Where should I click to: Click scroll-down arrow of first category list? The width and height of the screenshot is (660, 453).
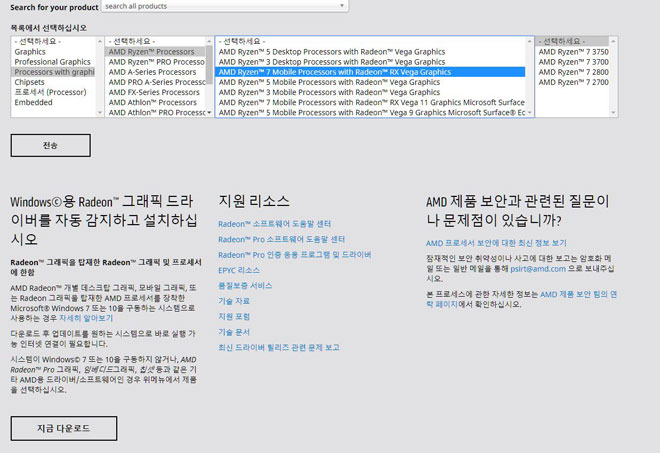pyautogui.click(x=100, y=112)
